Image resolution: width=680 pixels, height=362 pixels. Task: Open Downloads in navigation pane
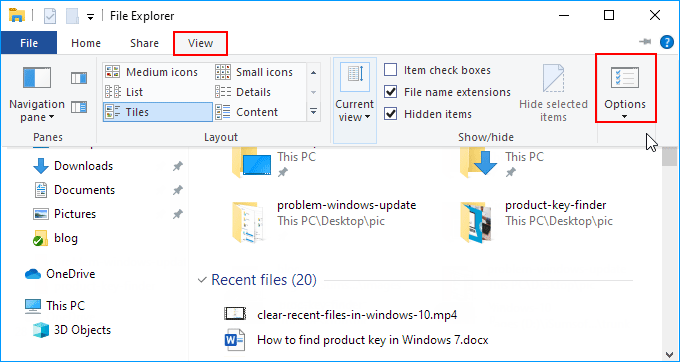click(x=83, y=166)
